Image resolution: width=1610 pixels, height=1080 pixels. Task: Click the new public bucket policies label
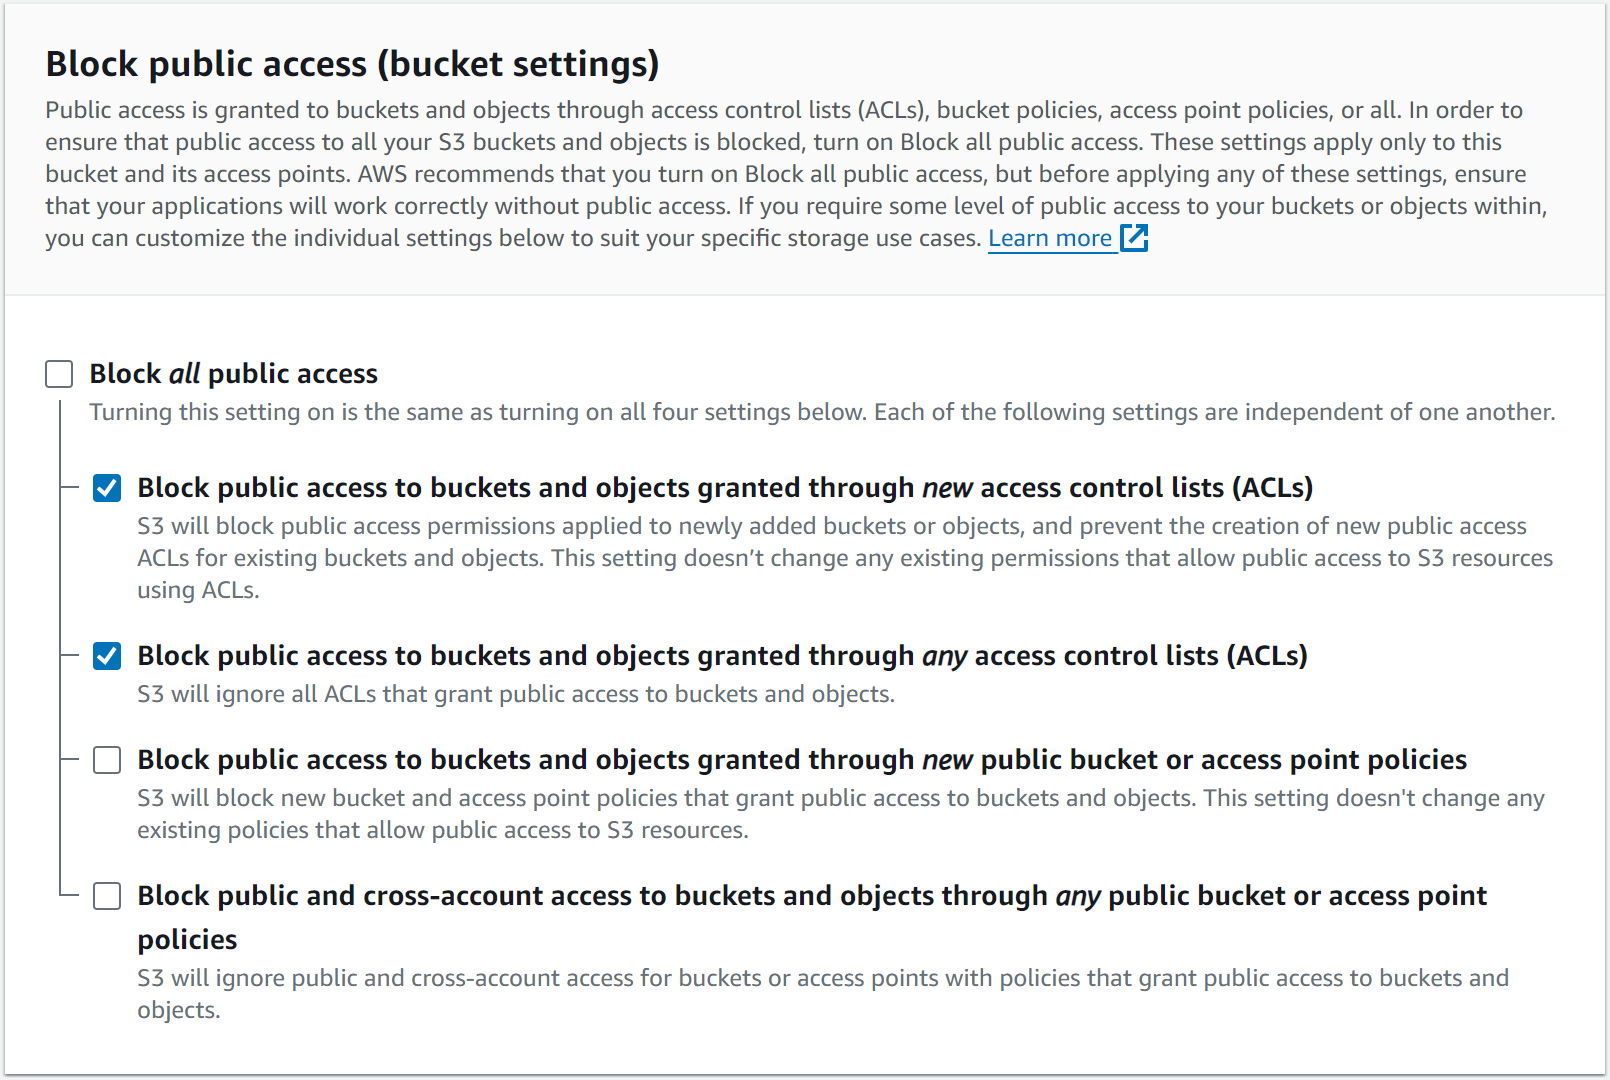(x=801, y=760)
